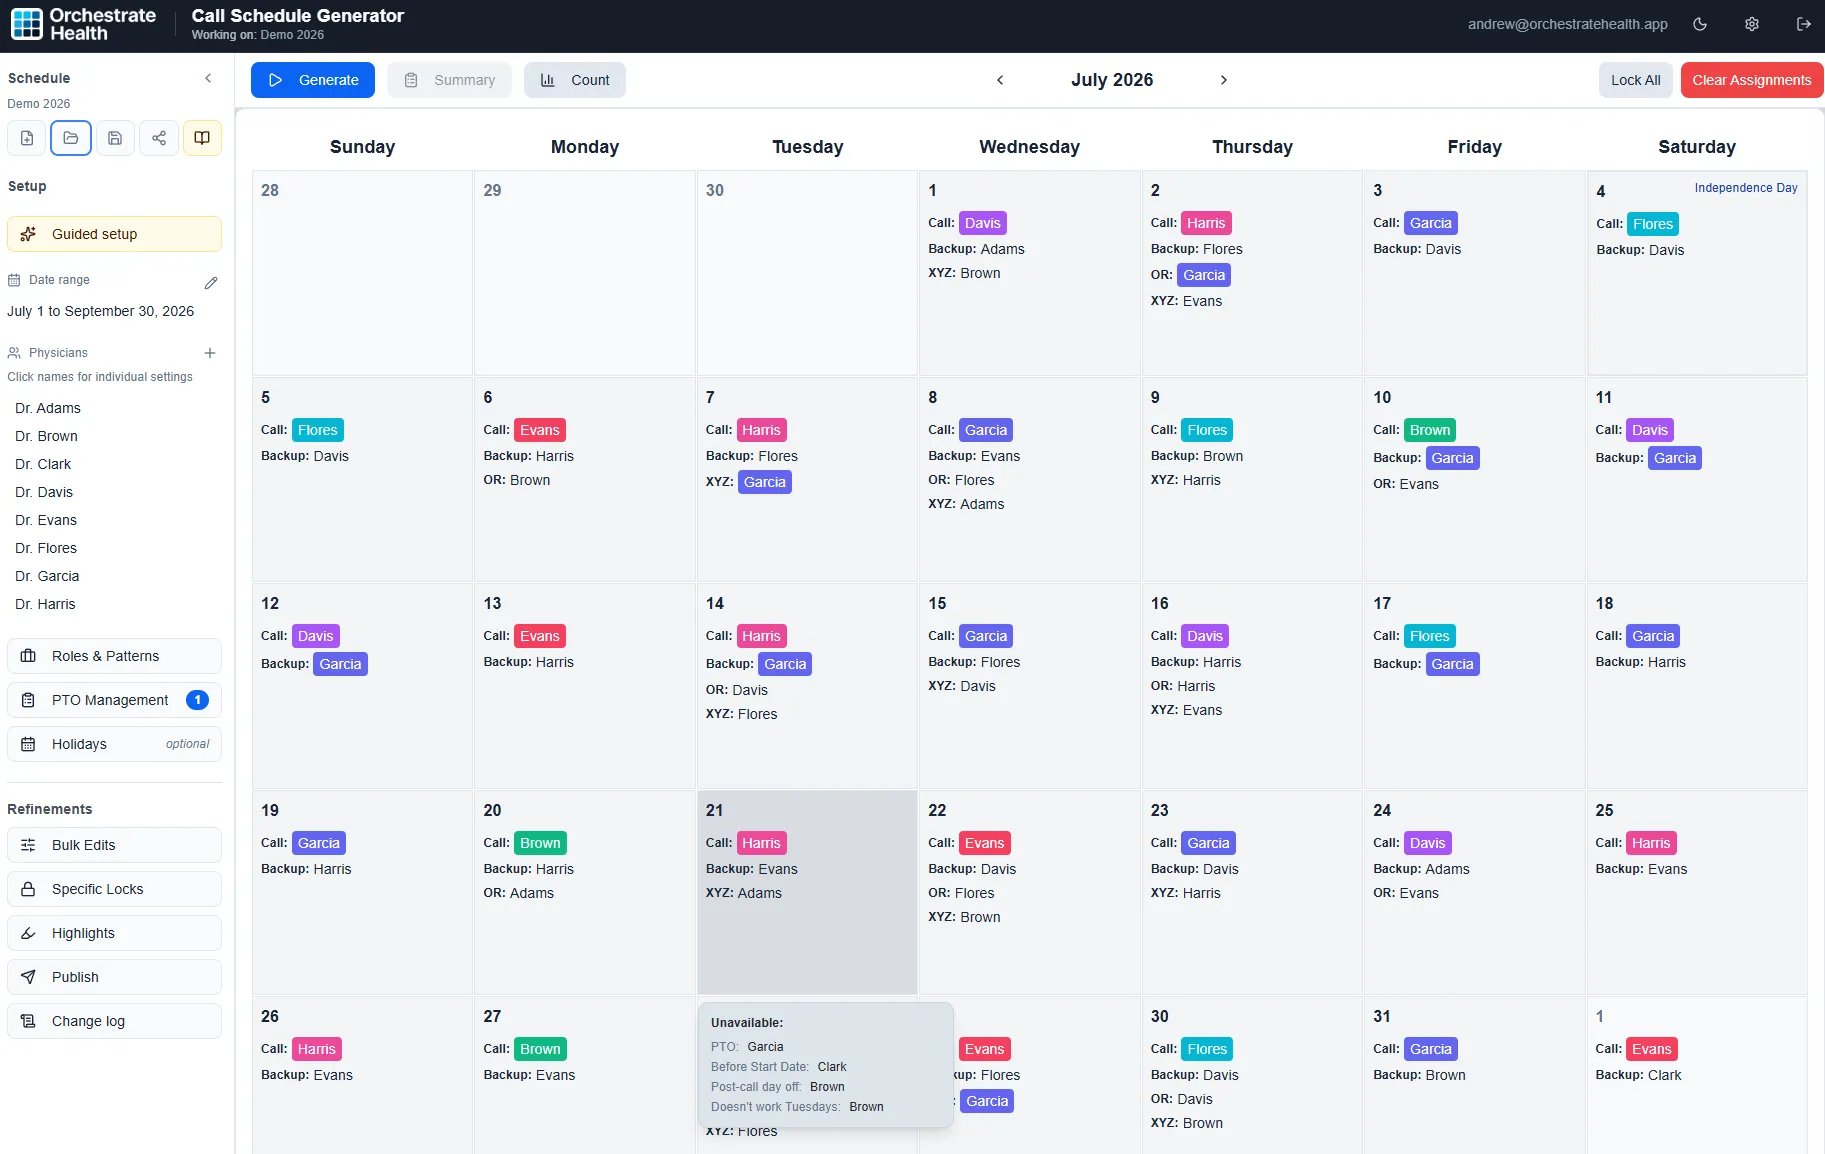Viewport: 1825px width, 1154px height.
Task: Select Dr. Garcia in physicians list
Action: tap(47, 576)
